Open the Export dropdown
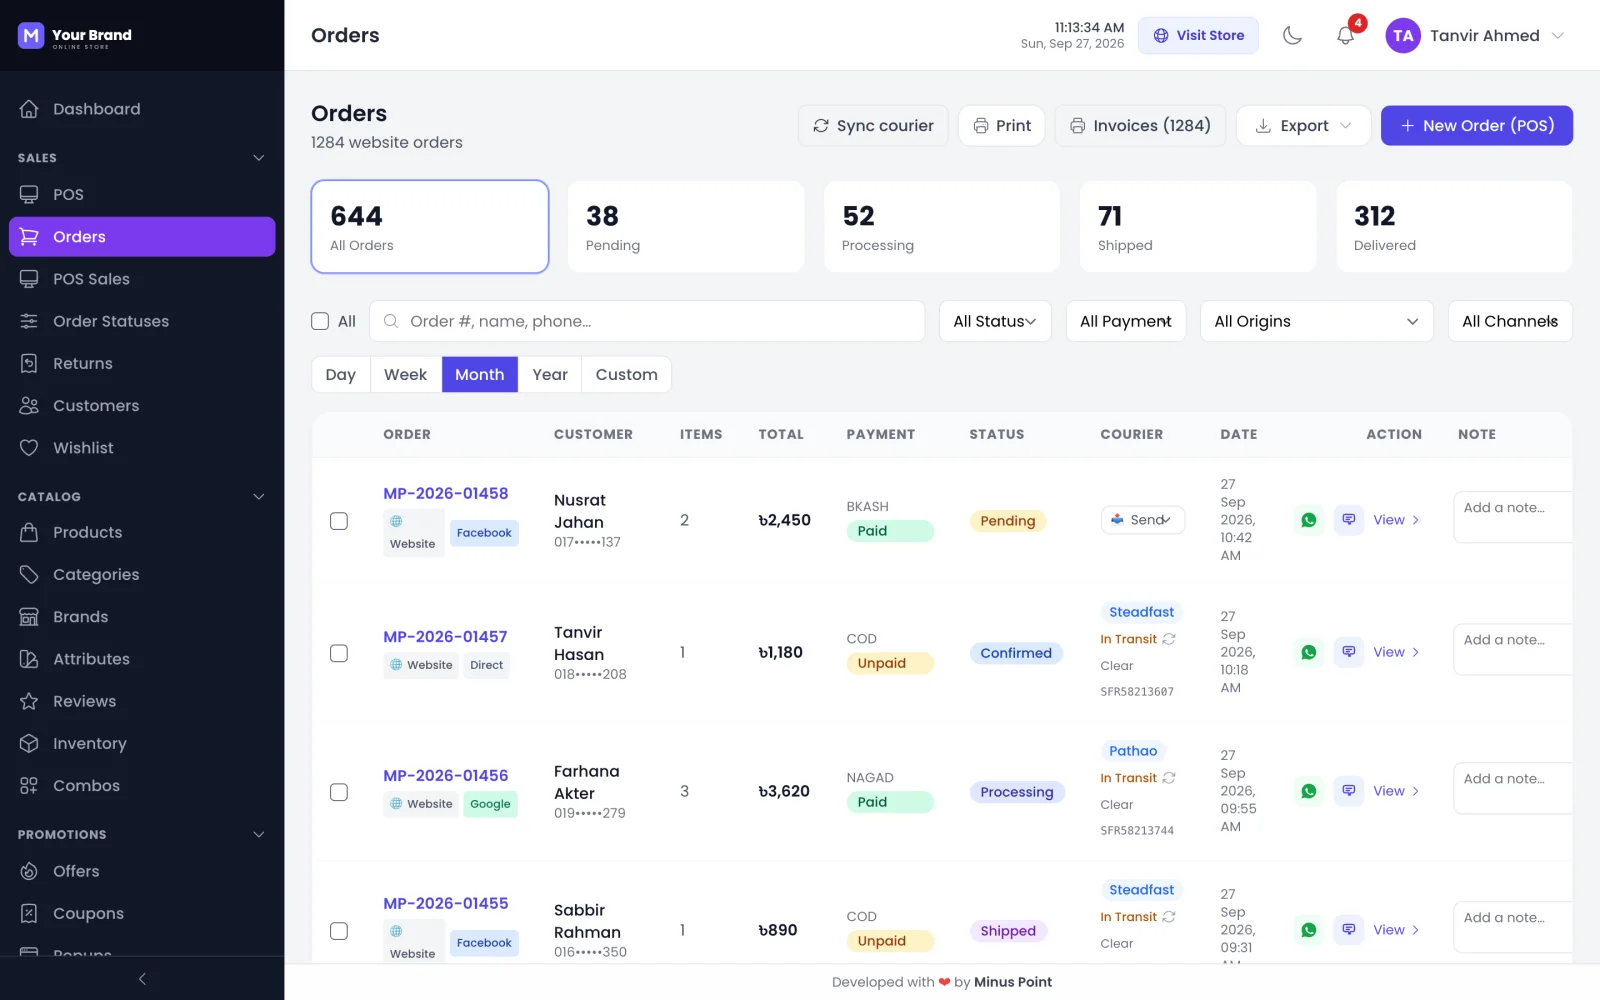1600x1000 pixels. point(1303,126)
